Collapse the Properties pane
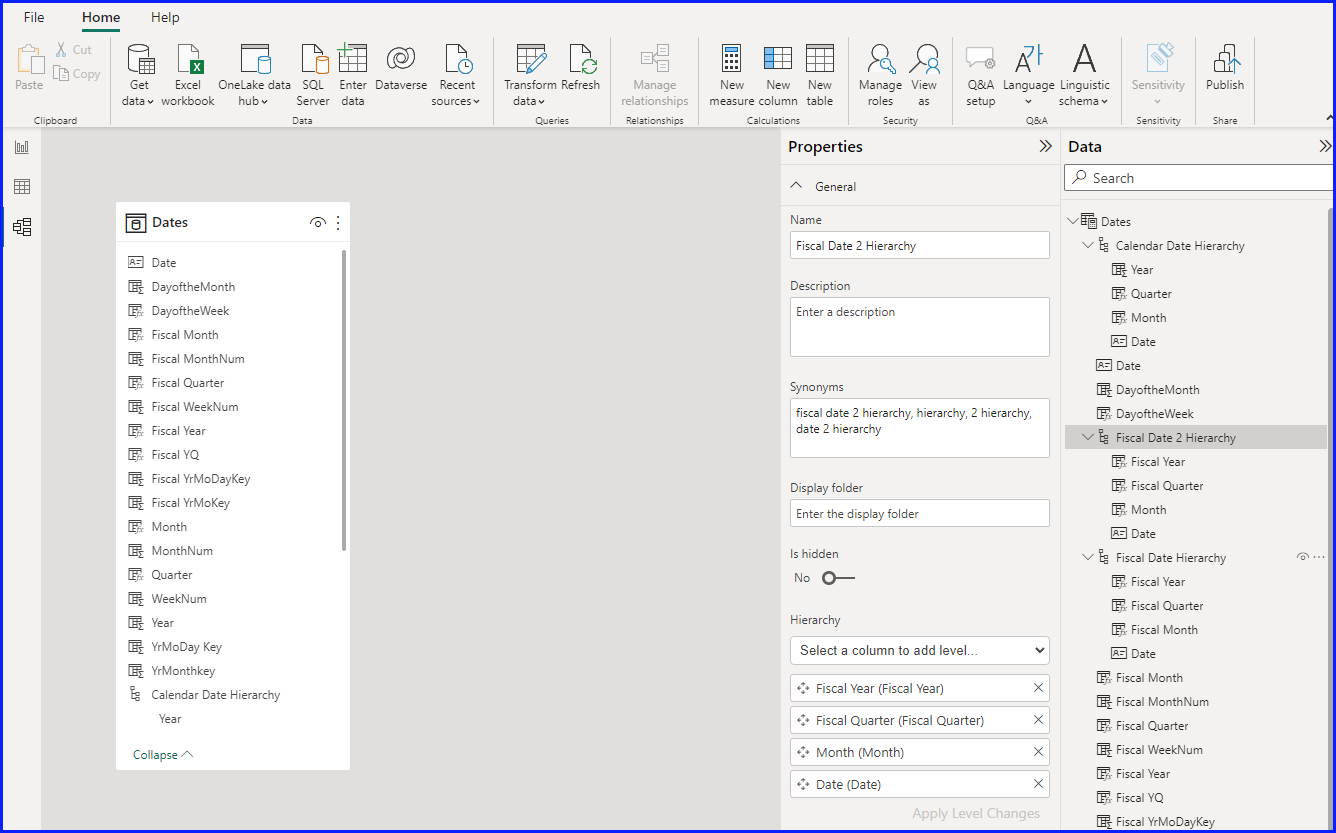Viewport: 1336px width, 833px height. (1046, 146)
